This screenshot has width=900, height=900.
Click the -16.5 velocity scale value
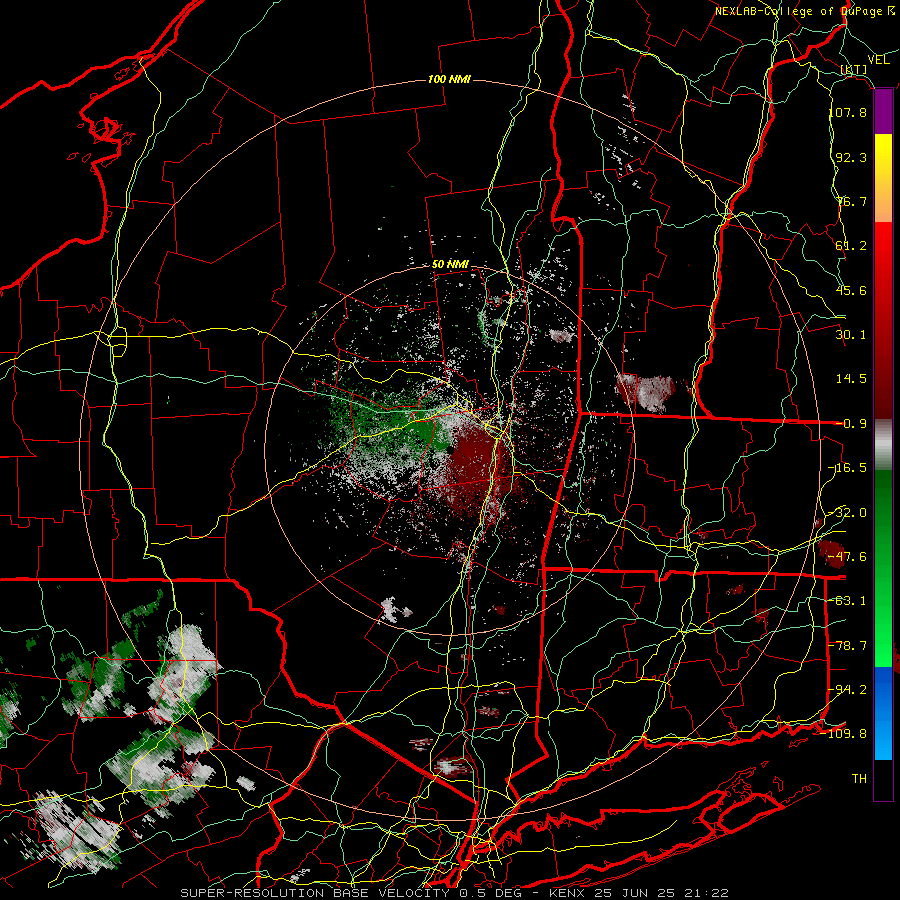click(x=848, y=468)
